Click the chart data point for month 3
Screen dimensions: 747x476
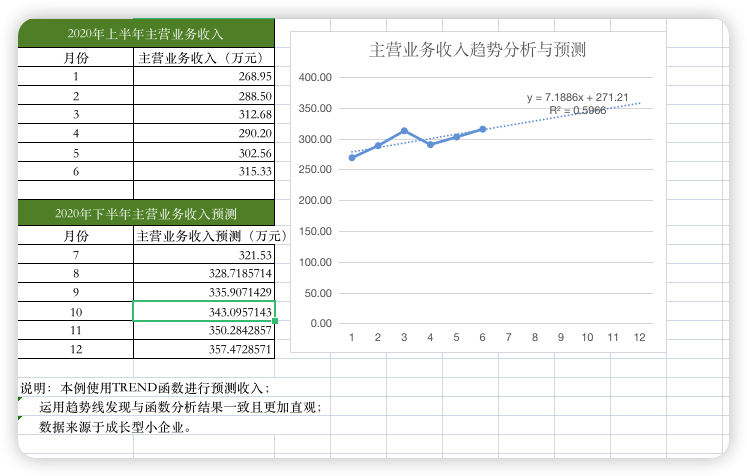click(x=404, y=131)
